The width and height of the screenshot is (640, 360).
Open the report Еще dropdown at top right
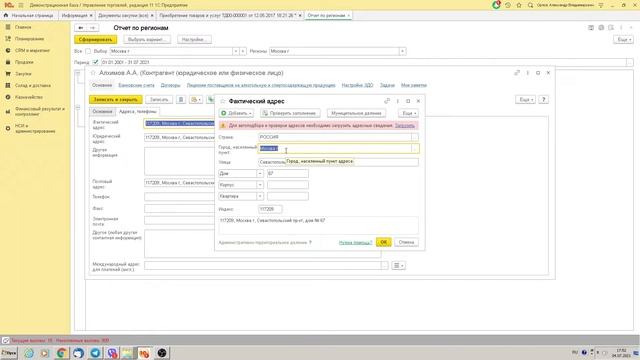623,40
